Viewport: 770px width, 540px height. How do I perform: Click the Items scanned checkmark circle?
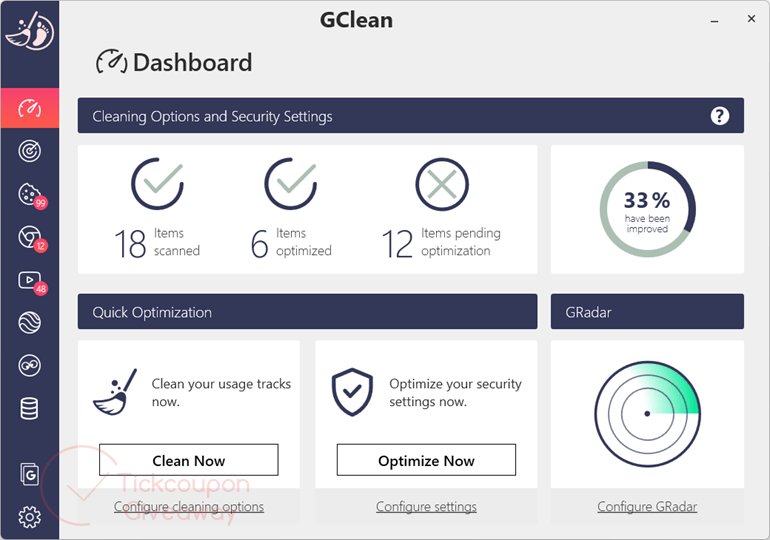[x=157, y=184]
